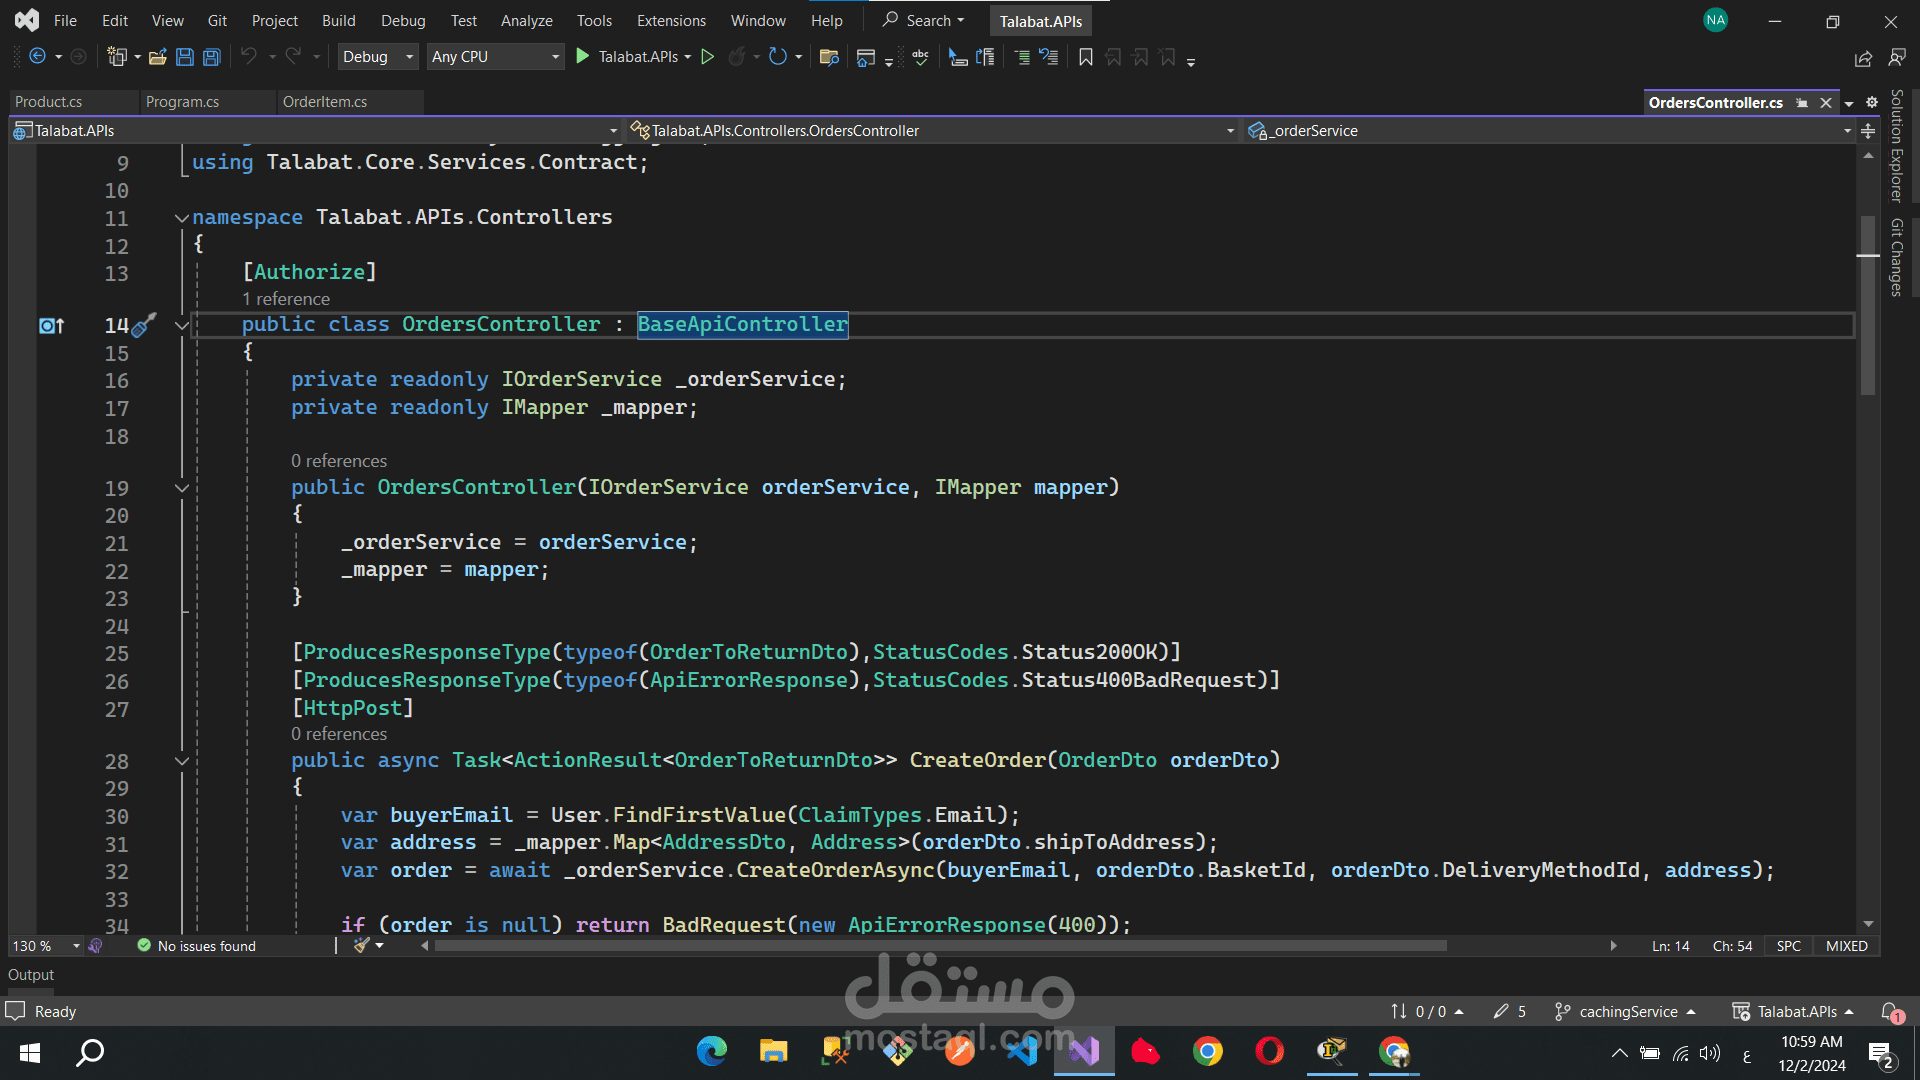Click the Navigate Backward arrow icon
The image size is (1920, 1080).
[38, 57]
